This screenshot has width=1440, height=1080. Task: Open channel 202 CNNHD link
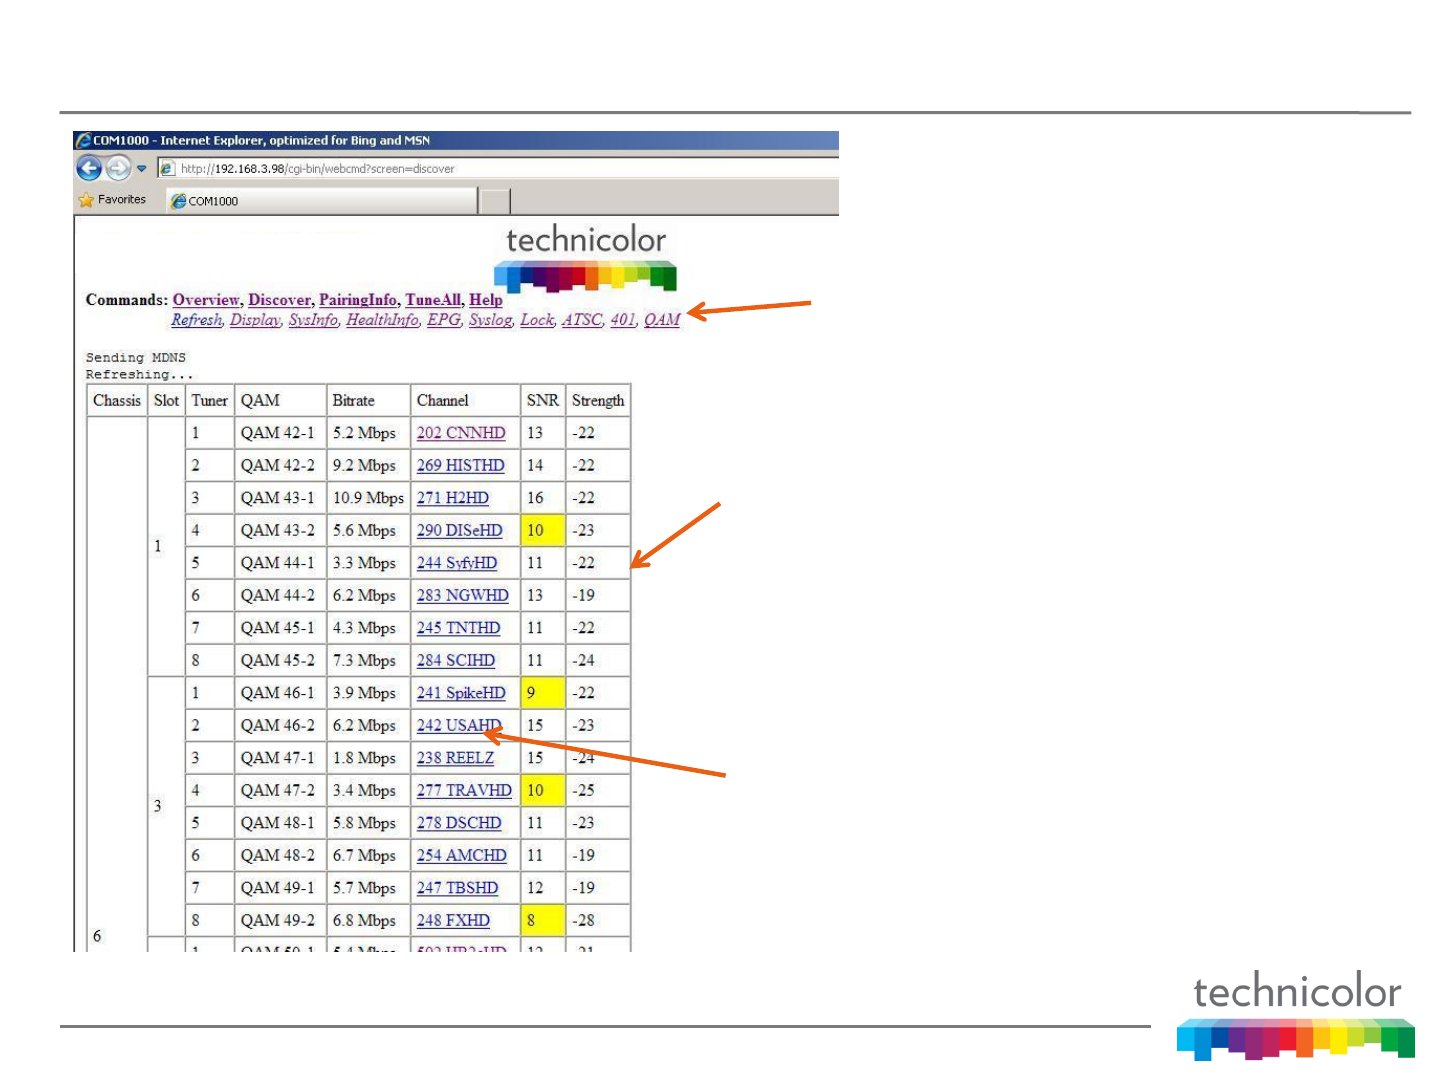click(461, 433)
